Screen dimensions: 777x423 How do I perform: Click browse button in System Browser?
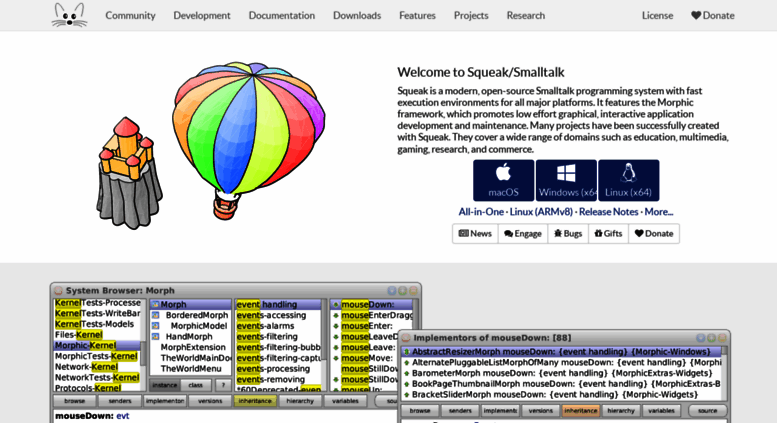[x=74, y=401]
